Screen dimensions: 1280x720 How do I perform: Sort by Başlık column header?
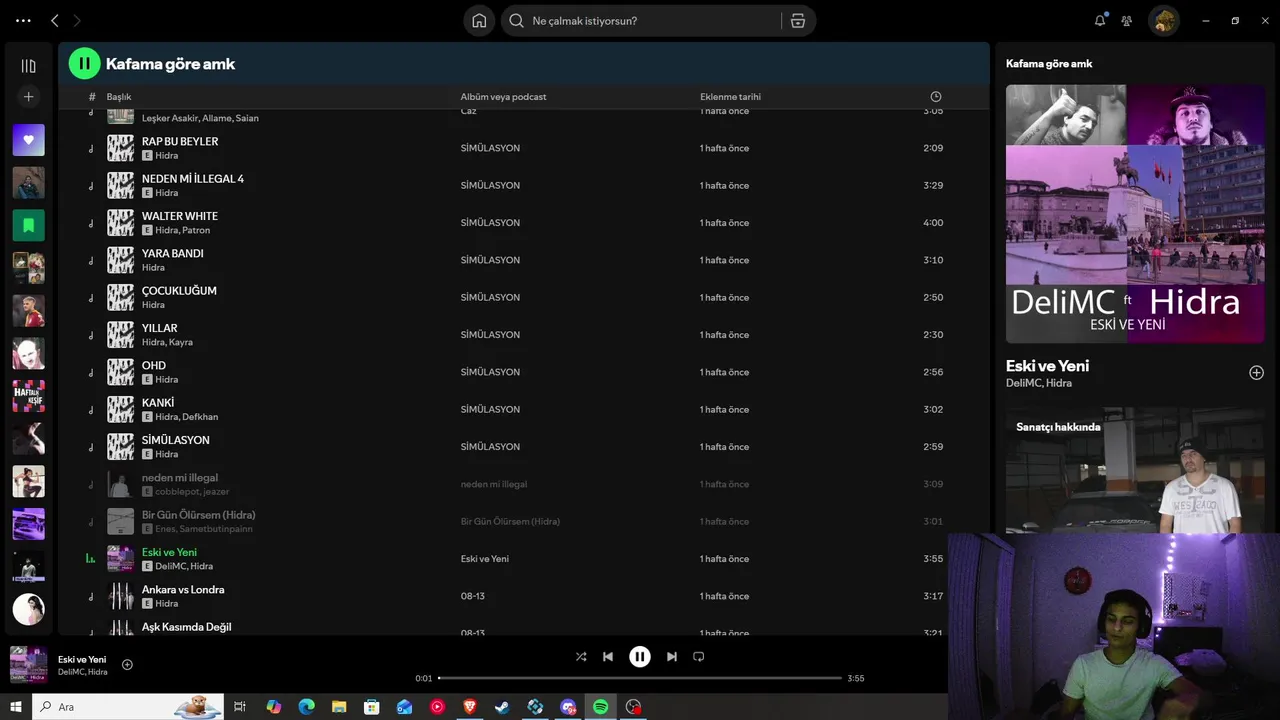click(119, 97)
